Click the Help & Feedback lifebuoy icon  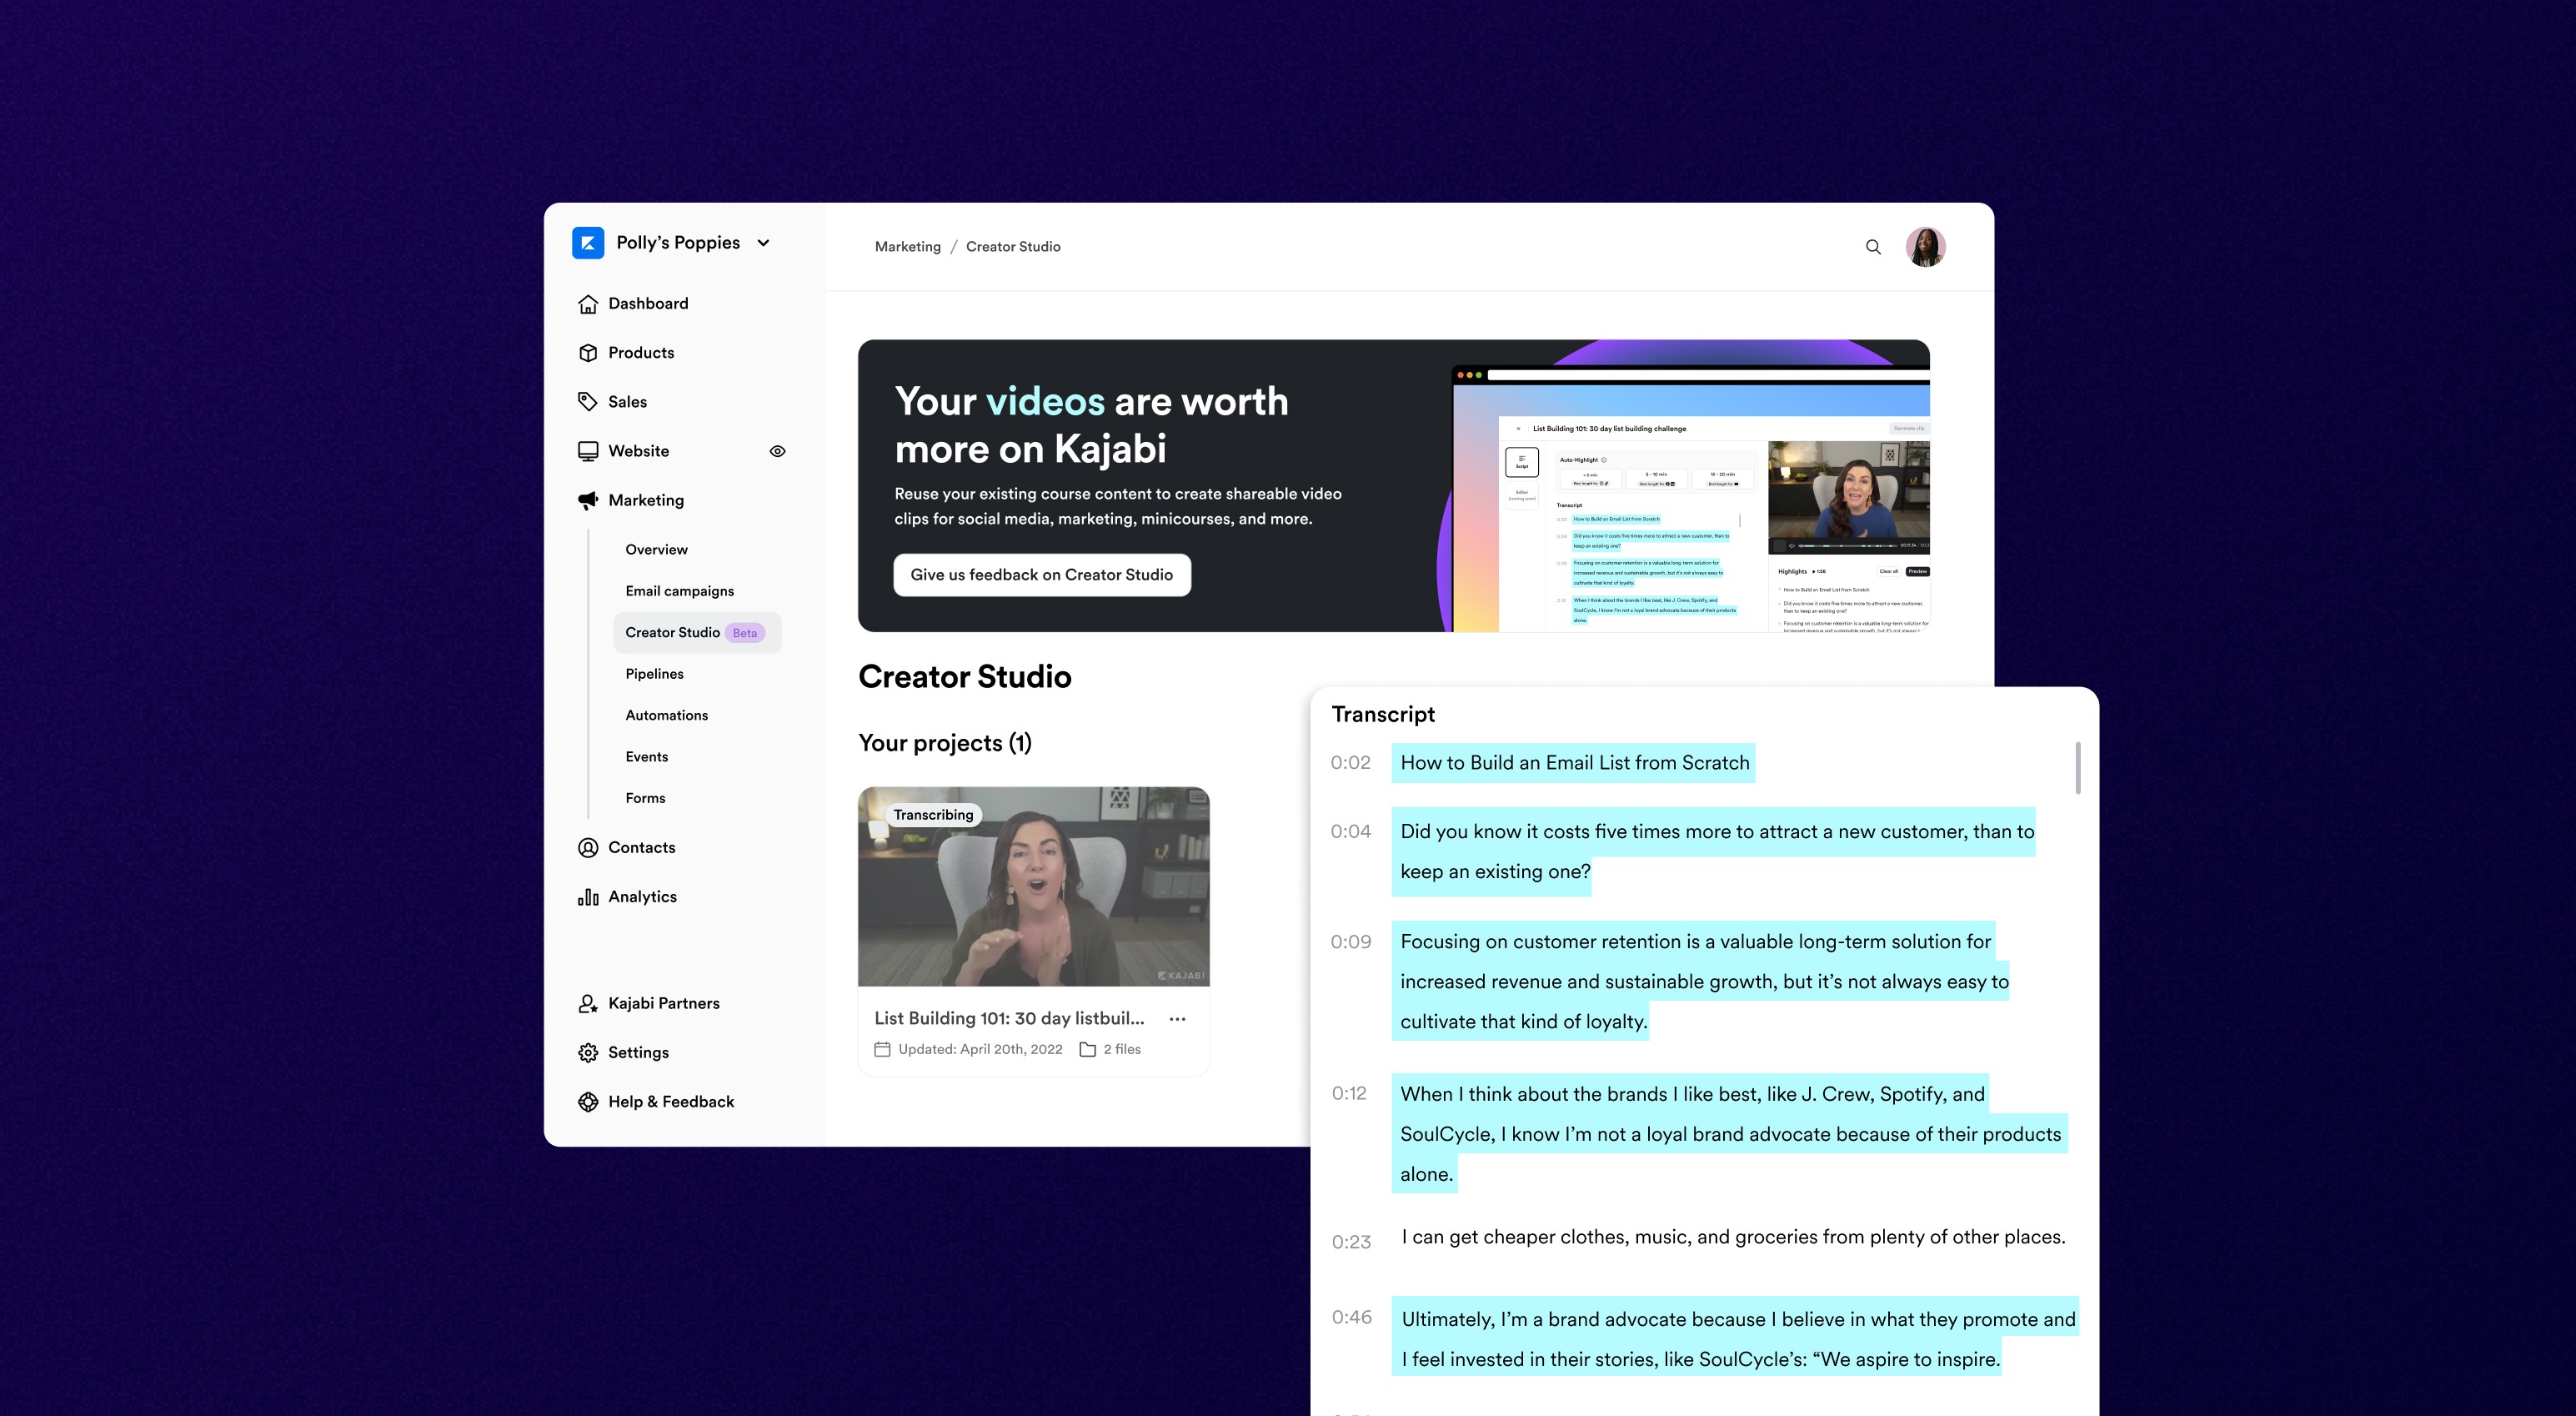pyautogui.click(x=588, y=1102)
